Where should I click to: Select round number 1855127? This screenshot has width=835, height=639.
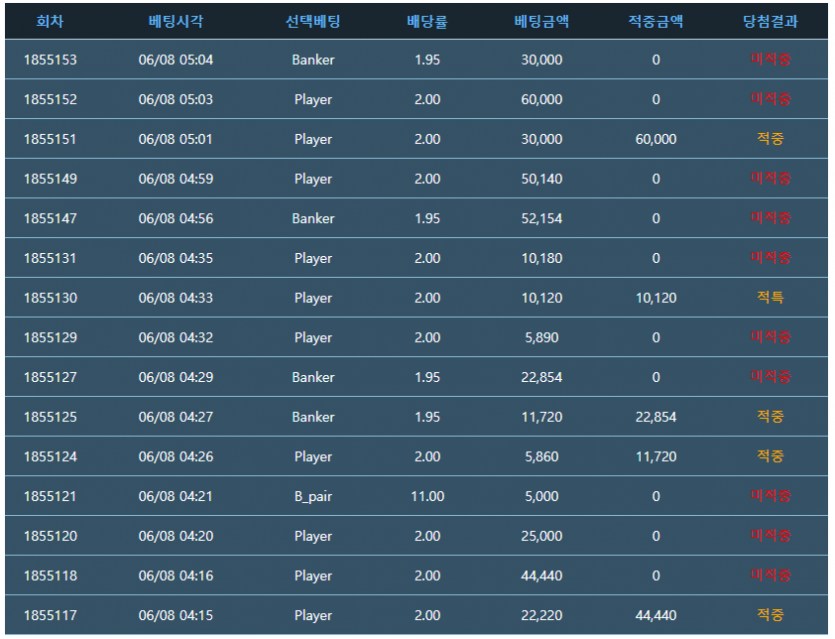point(50,377)
